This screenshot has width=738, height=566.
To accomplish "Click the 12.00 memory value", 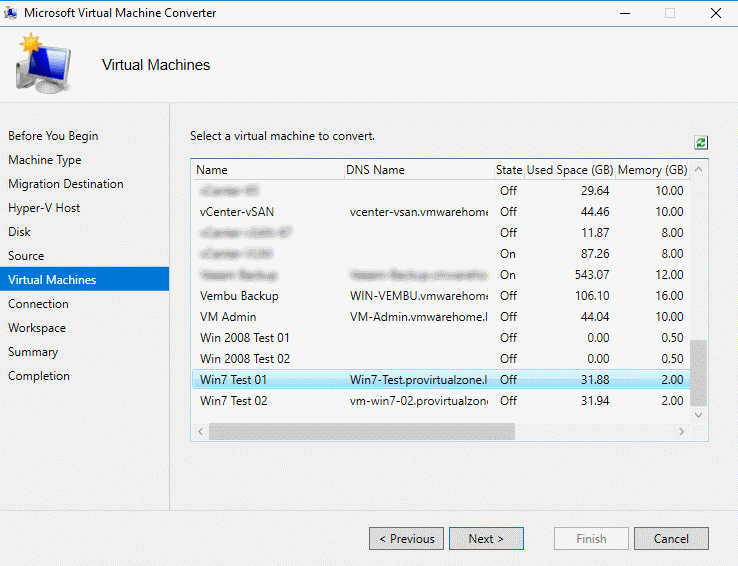I will tap(669, 275).
